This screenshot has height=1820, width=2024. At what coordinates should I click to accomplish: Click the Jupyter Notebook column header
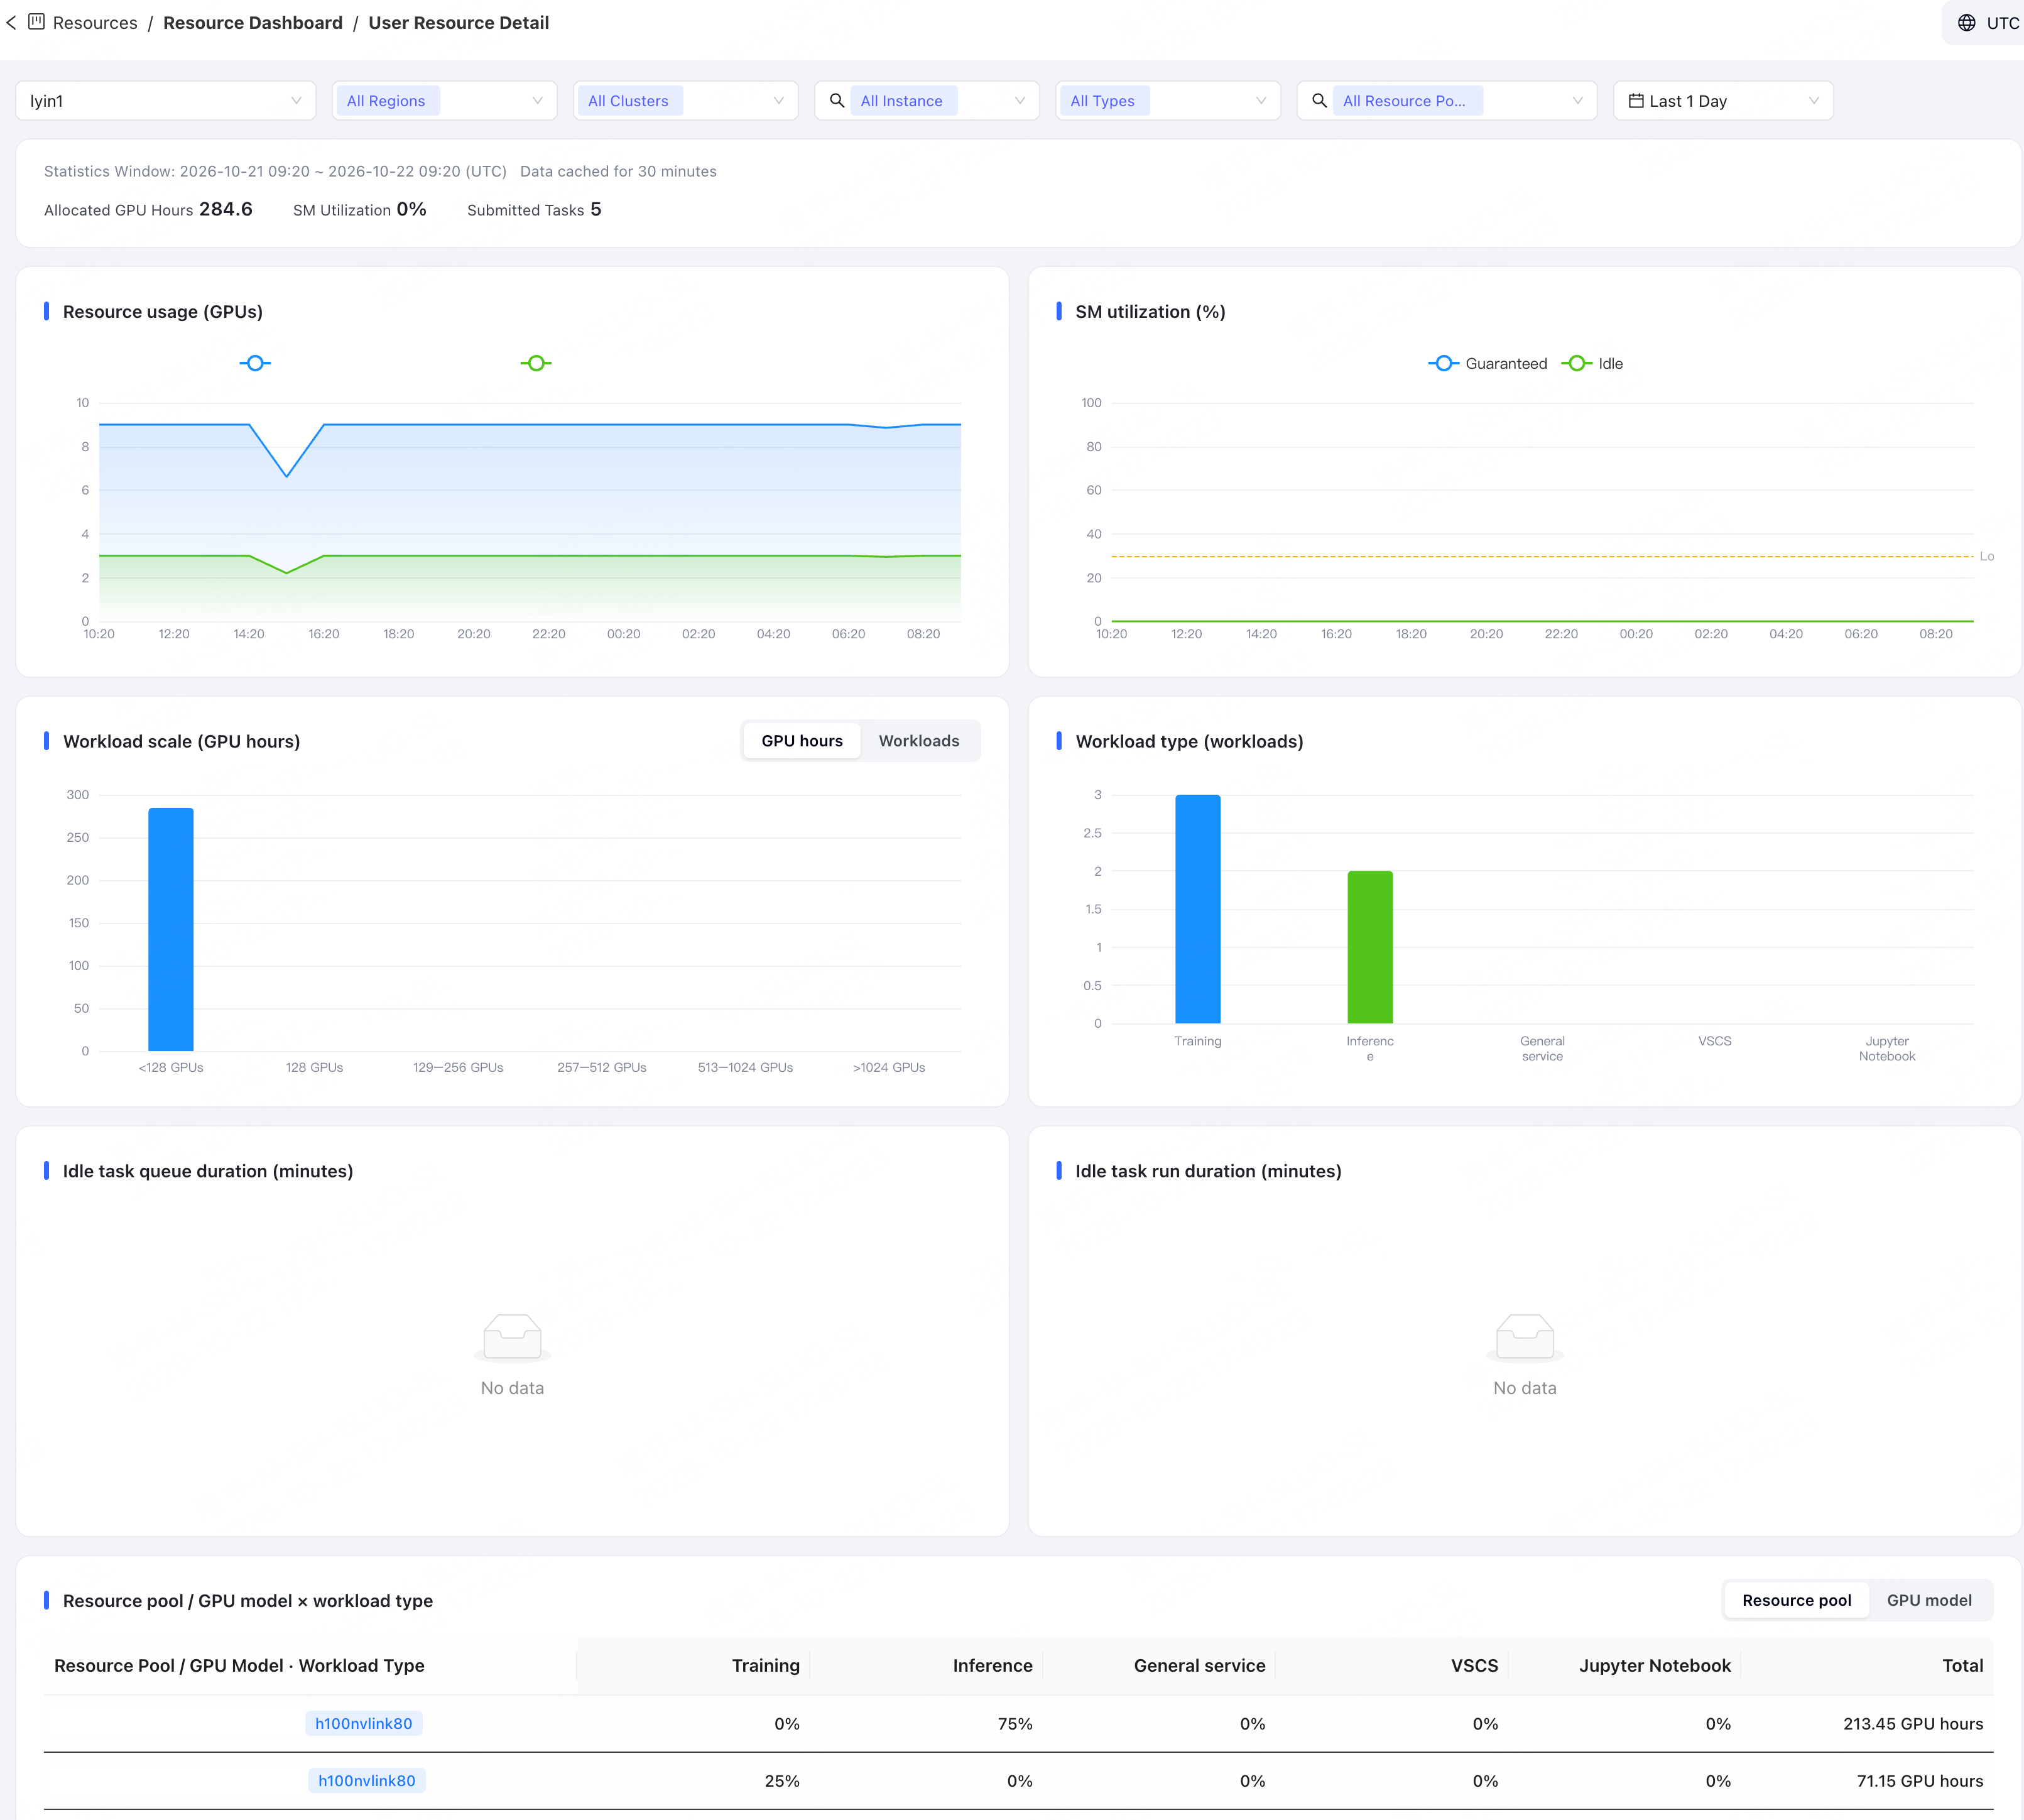[x=1655, y=1665]
